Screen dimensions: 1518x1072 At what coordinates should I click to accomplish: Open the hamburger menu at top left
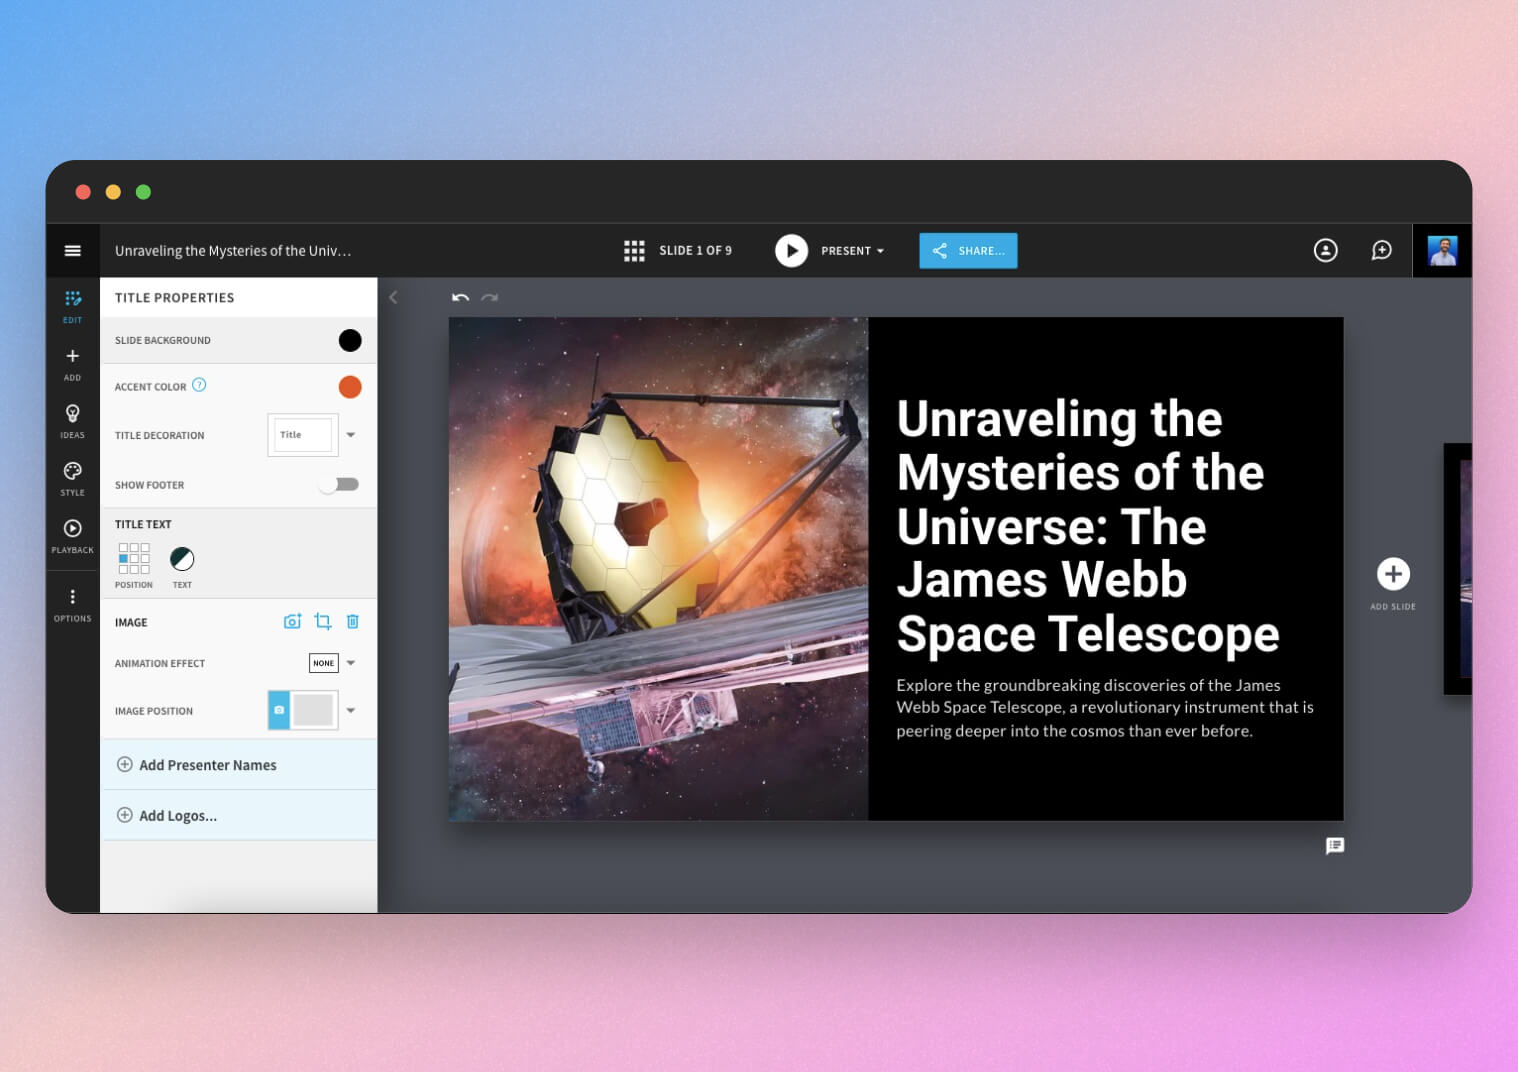[x=72, y=250]
